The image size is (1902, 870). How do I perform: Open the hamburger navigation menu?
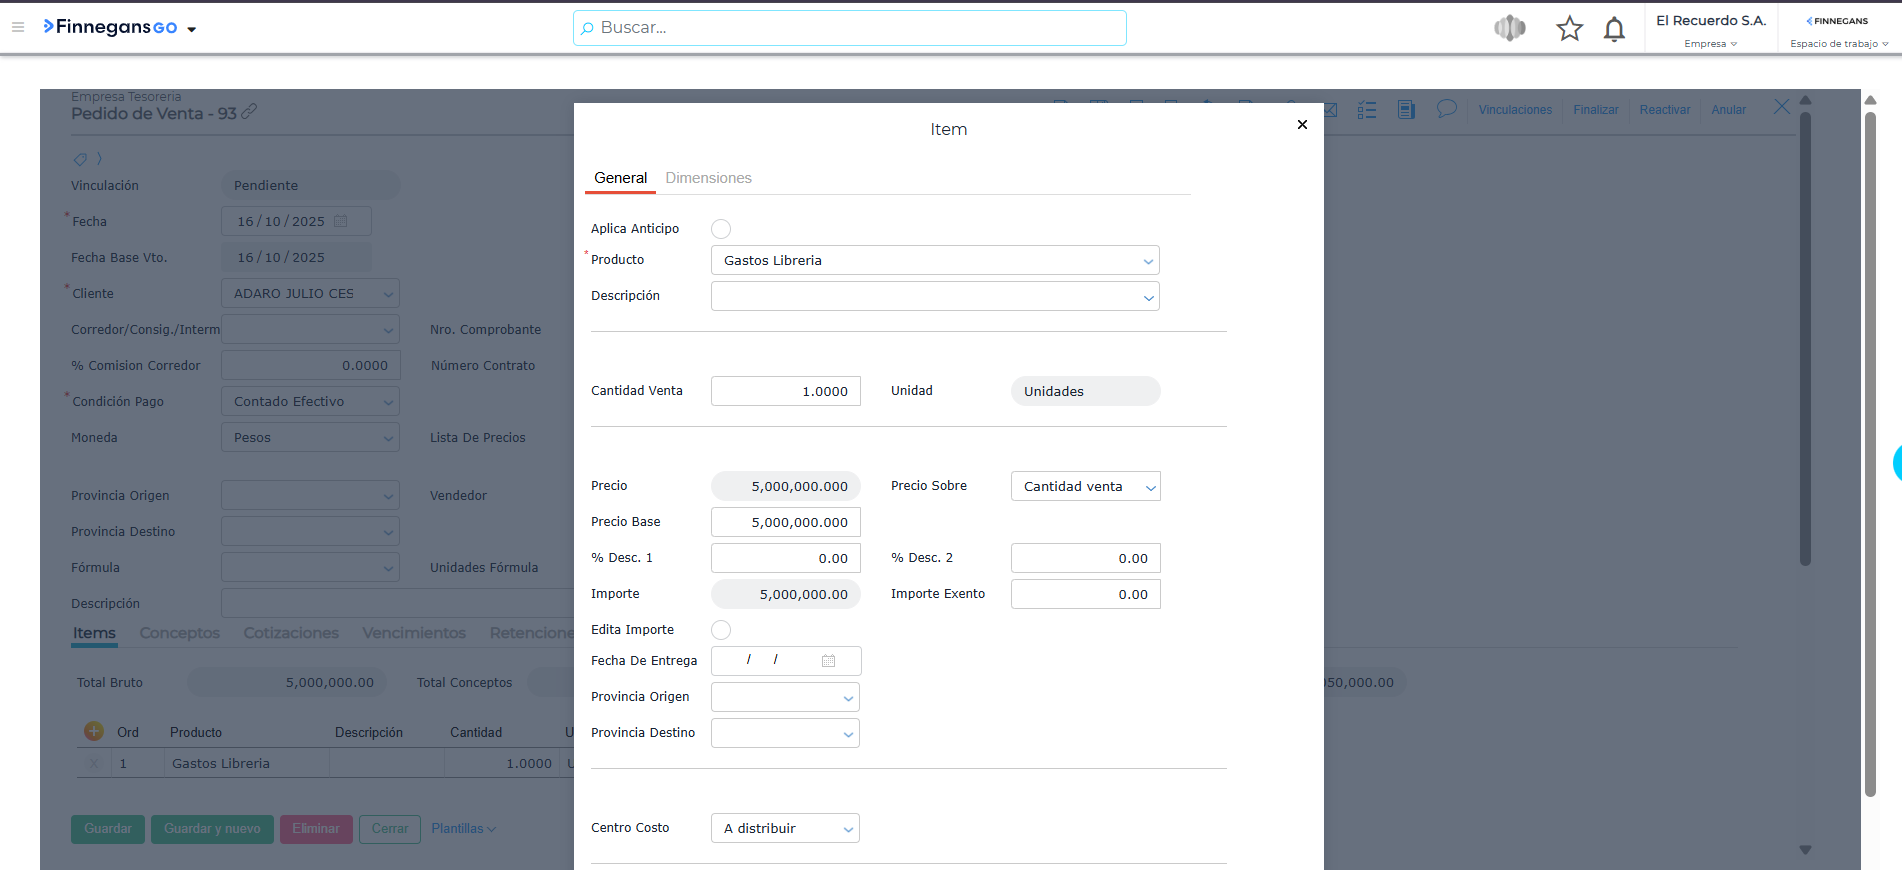(18, 27)
